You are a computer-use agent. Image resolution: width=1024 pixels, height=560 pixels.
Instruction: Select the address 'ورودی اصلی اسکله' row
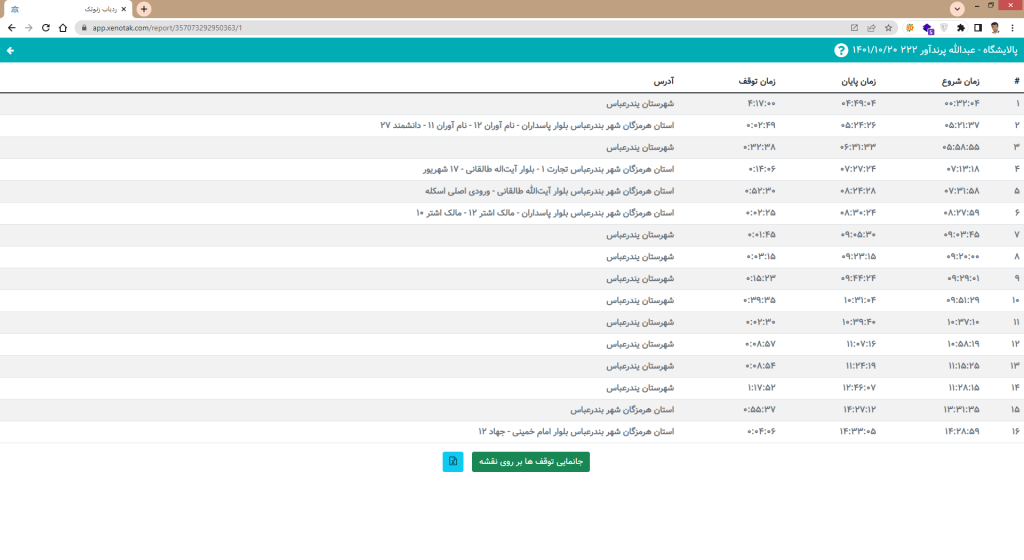[549, 191]
